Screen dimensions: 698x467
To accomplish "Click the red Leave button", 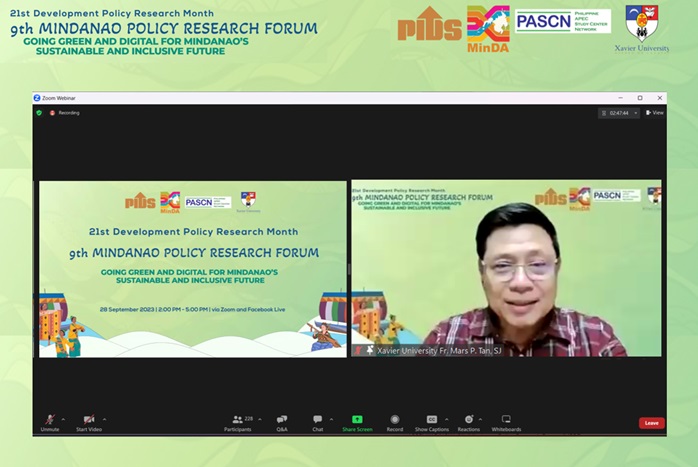I will pyautogui.click(x=652, y=423).
